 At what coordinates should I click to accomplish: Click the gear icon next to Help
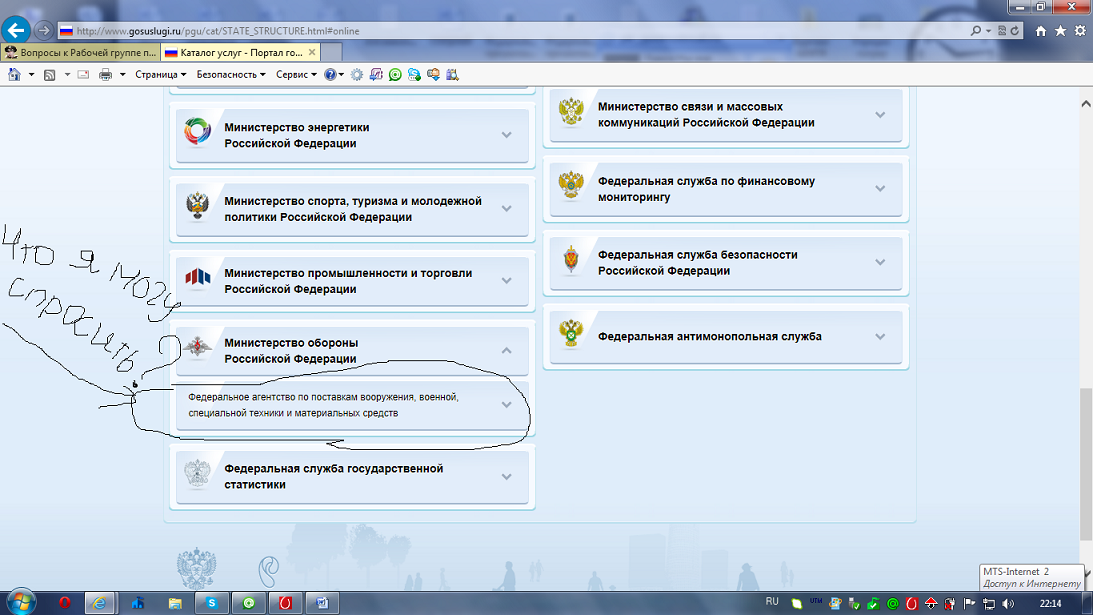click(357, 75)
